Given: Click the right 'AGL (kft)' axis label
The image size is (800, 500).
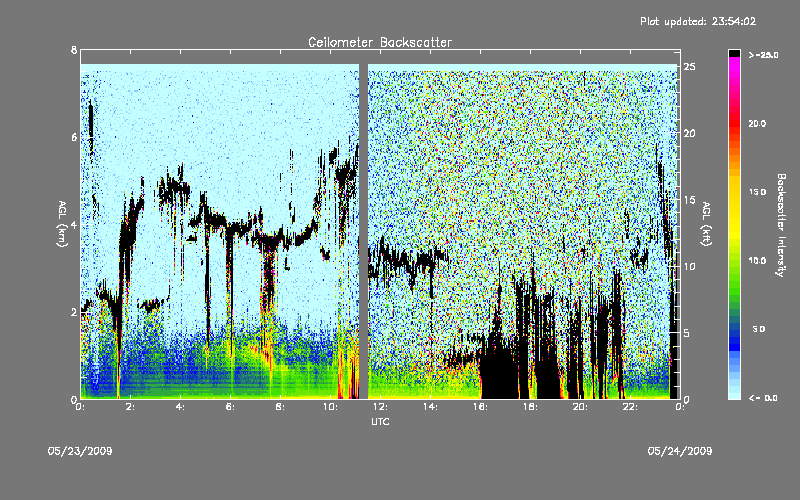Looking at the screenshot, I should (x=706, y=224).
